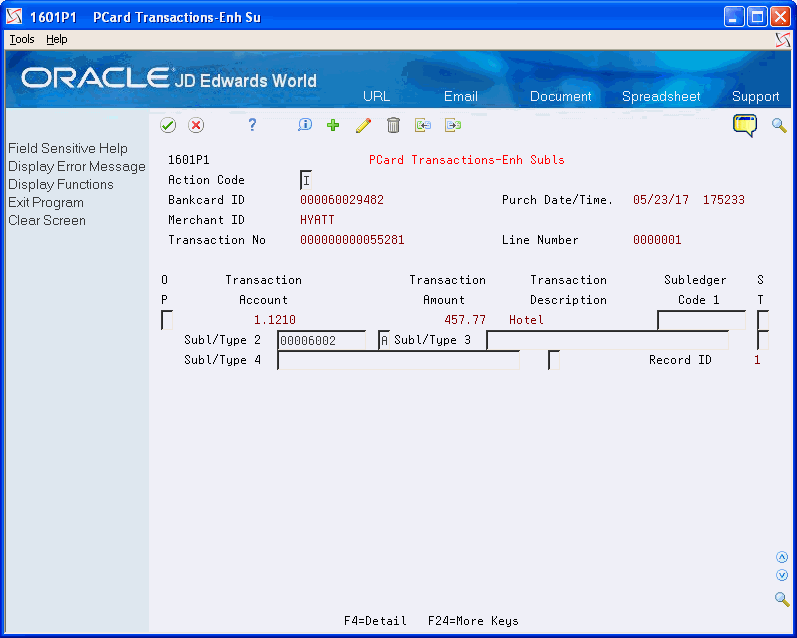Click purchase time 175233
797x638 pixels.
[x=724, y=200]
